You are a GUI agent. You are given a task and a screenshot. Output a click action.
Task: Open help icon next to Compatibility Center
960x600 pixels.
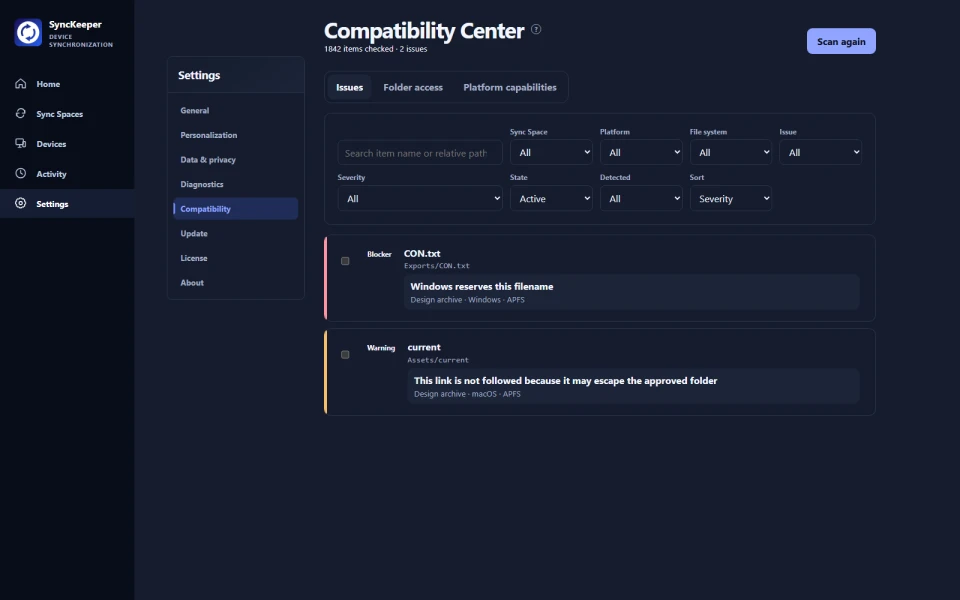click(x=536, y=29)
